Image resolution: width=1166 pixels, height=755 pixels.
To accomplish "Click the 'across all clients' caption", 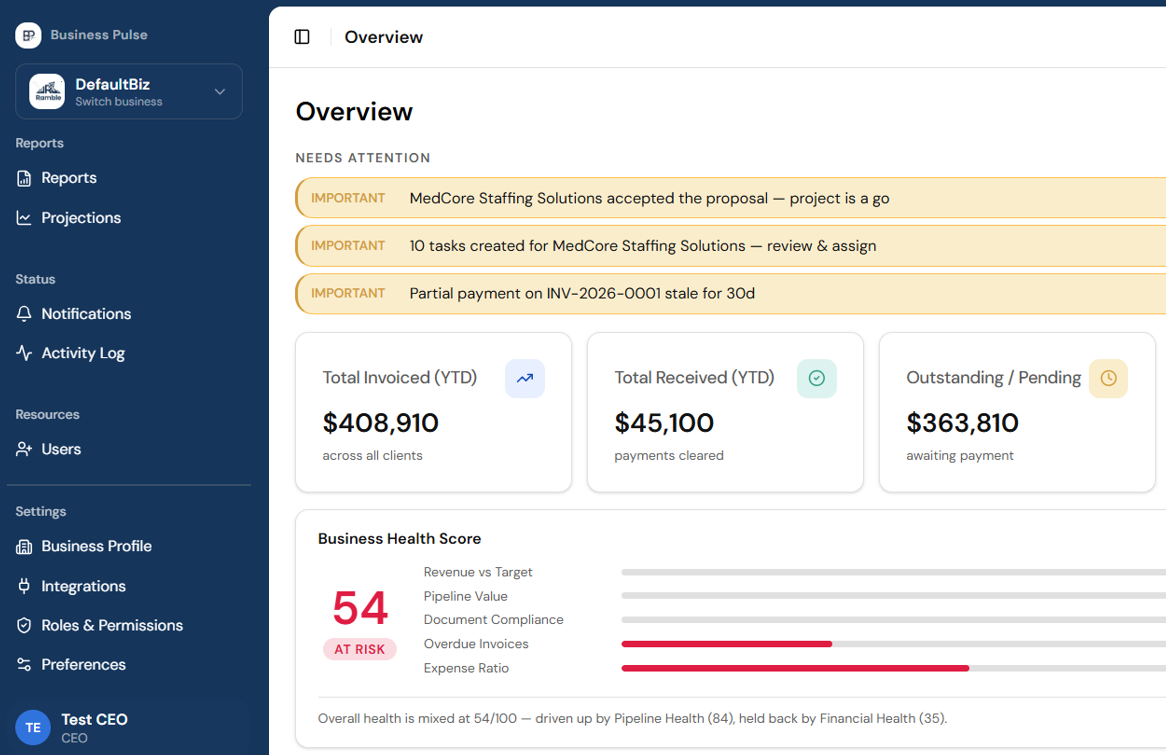I will click(x=373, y=455).
